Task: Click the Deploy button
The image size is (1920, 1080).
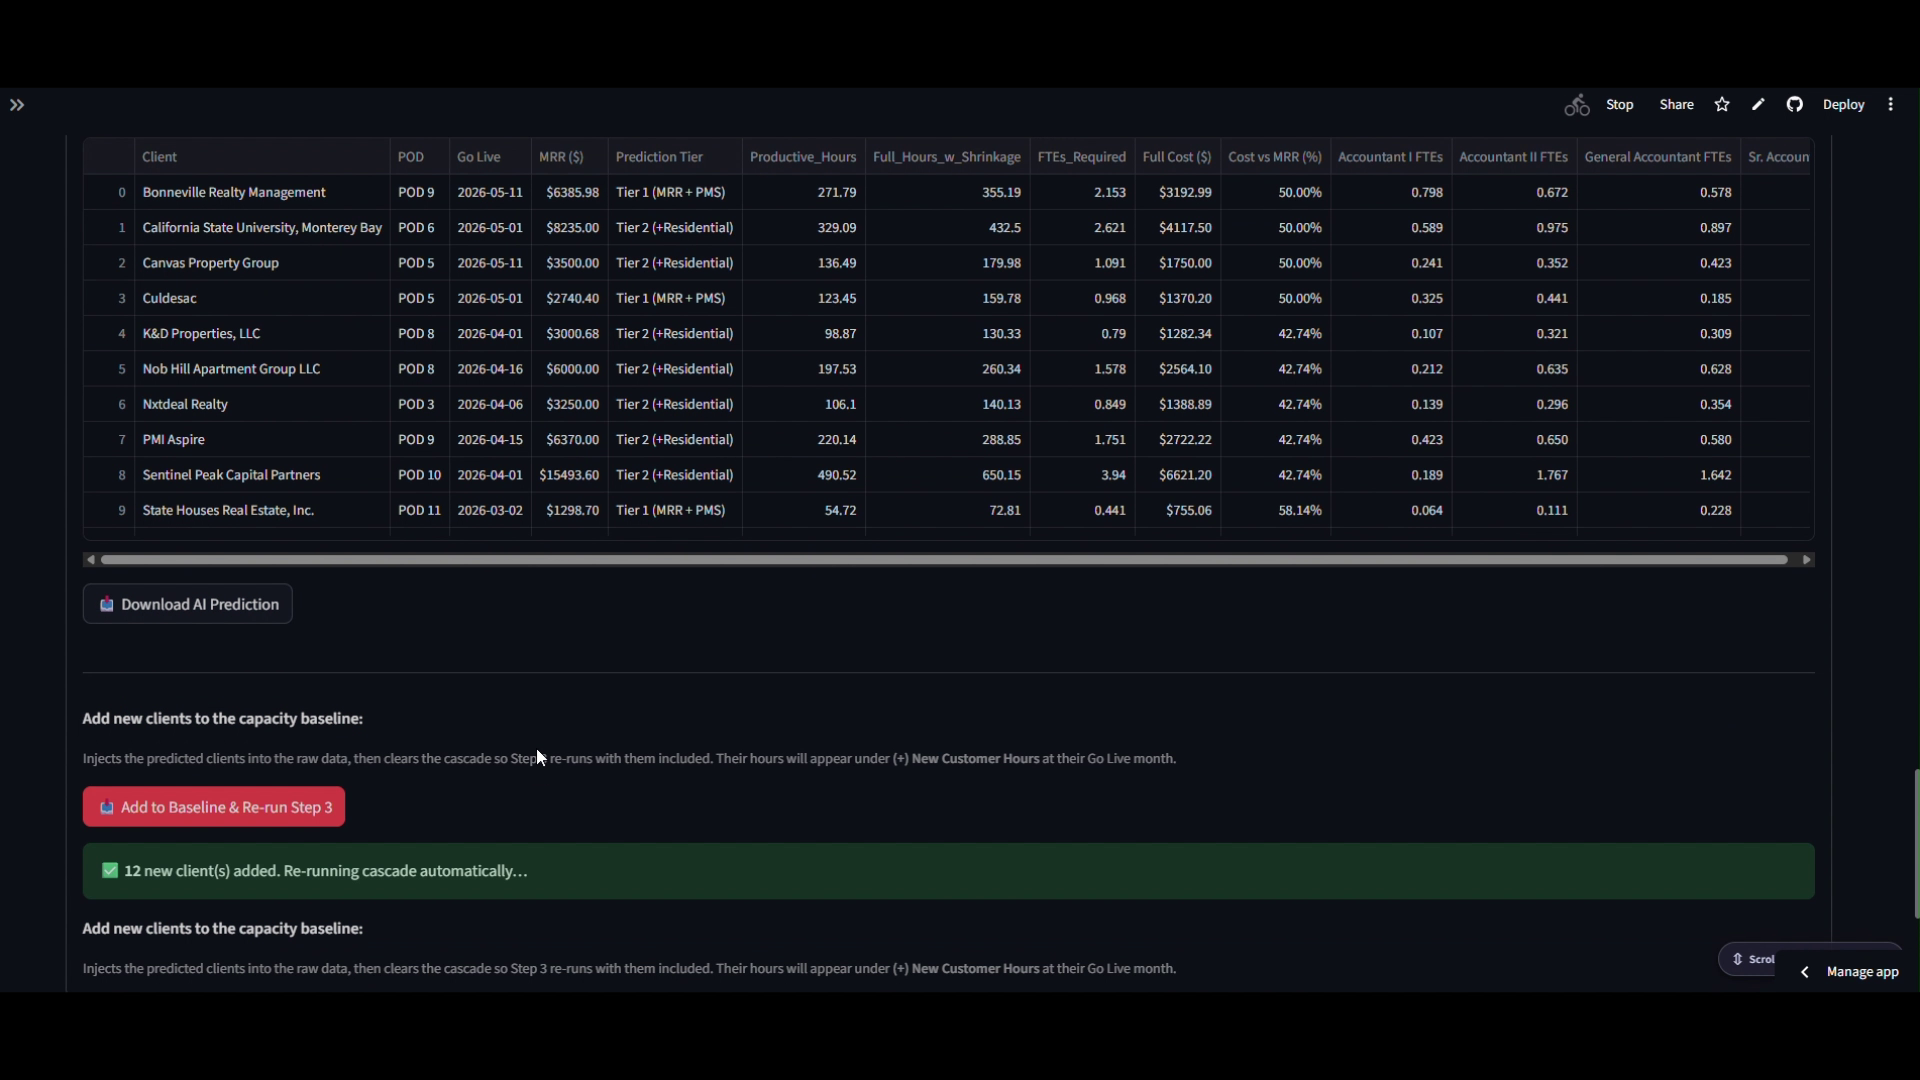Action: (x=1843, y=105)
